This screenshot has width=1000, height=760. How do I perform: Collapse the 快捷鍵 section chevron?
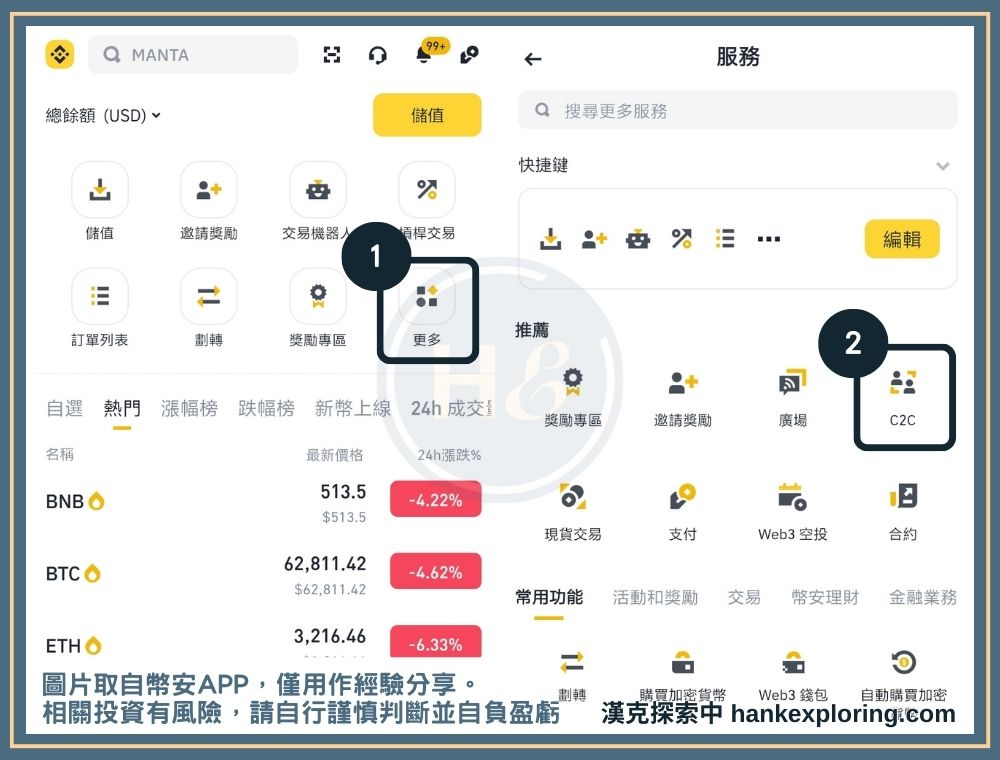(x=943, y=166)
